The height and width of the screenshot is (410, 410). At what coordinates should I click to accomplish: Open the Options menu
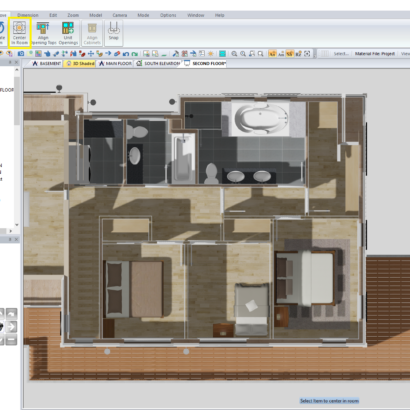(x=168, y=15)
